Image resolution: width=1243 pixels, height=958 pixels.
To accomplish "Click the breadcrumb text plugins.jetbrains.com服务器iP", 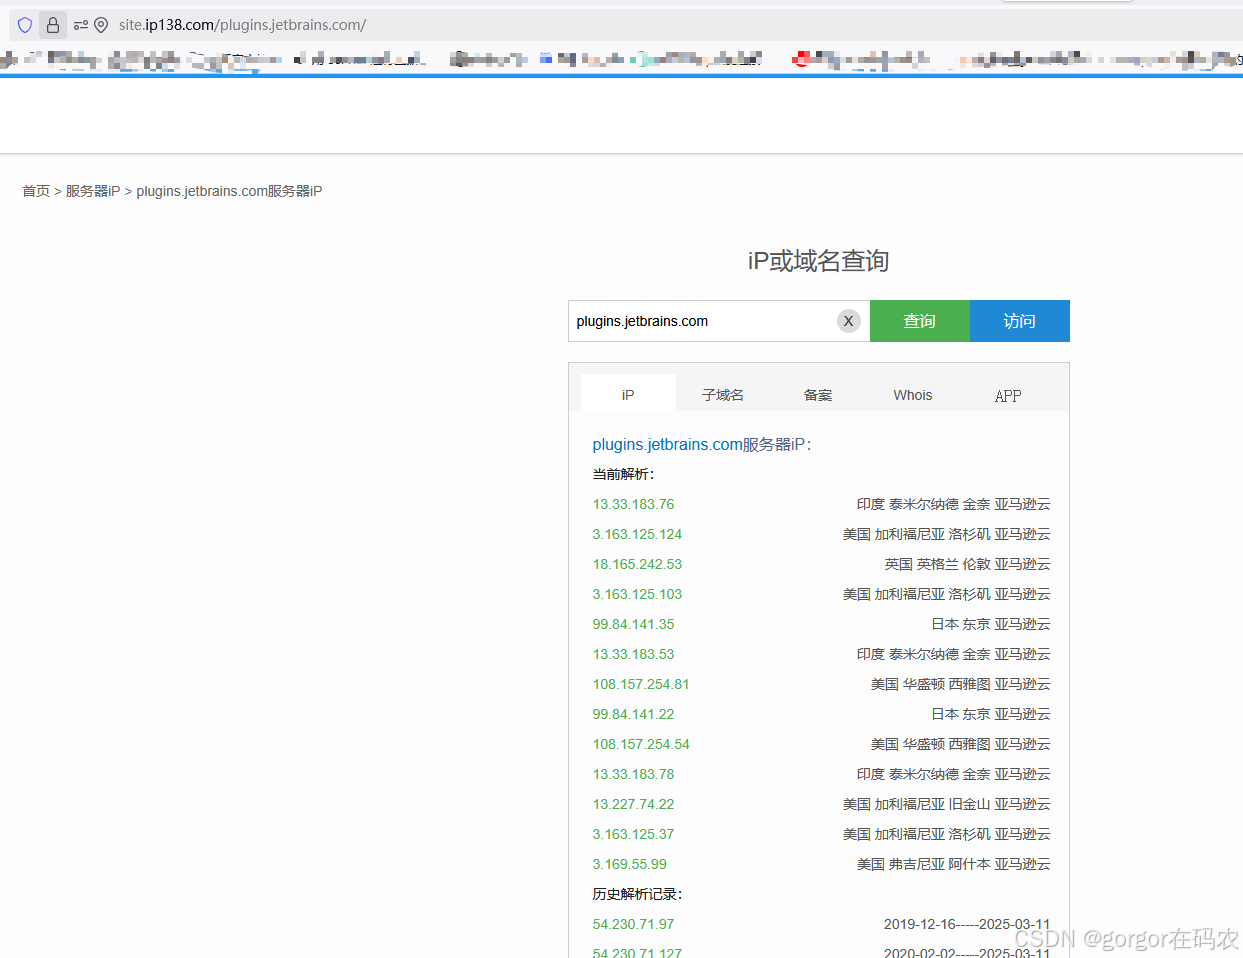I will click(x=229, y=191).
